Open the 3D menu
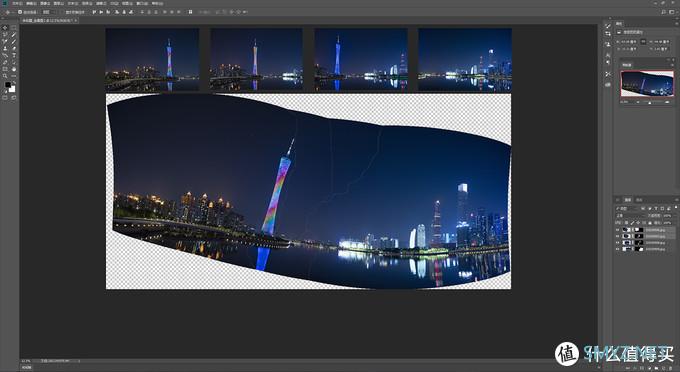 tap(114, 3)
